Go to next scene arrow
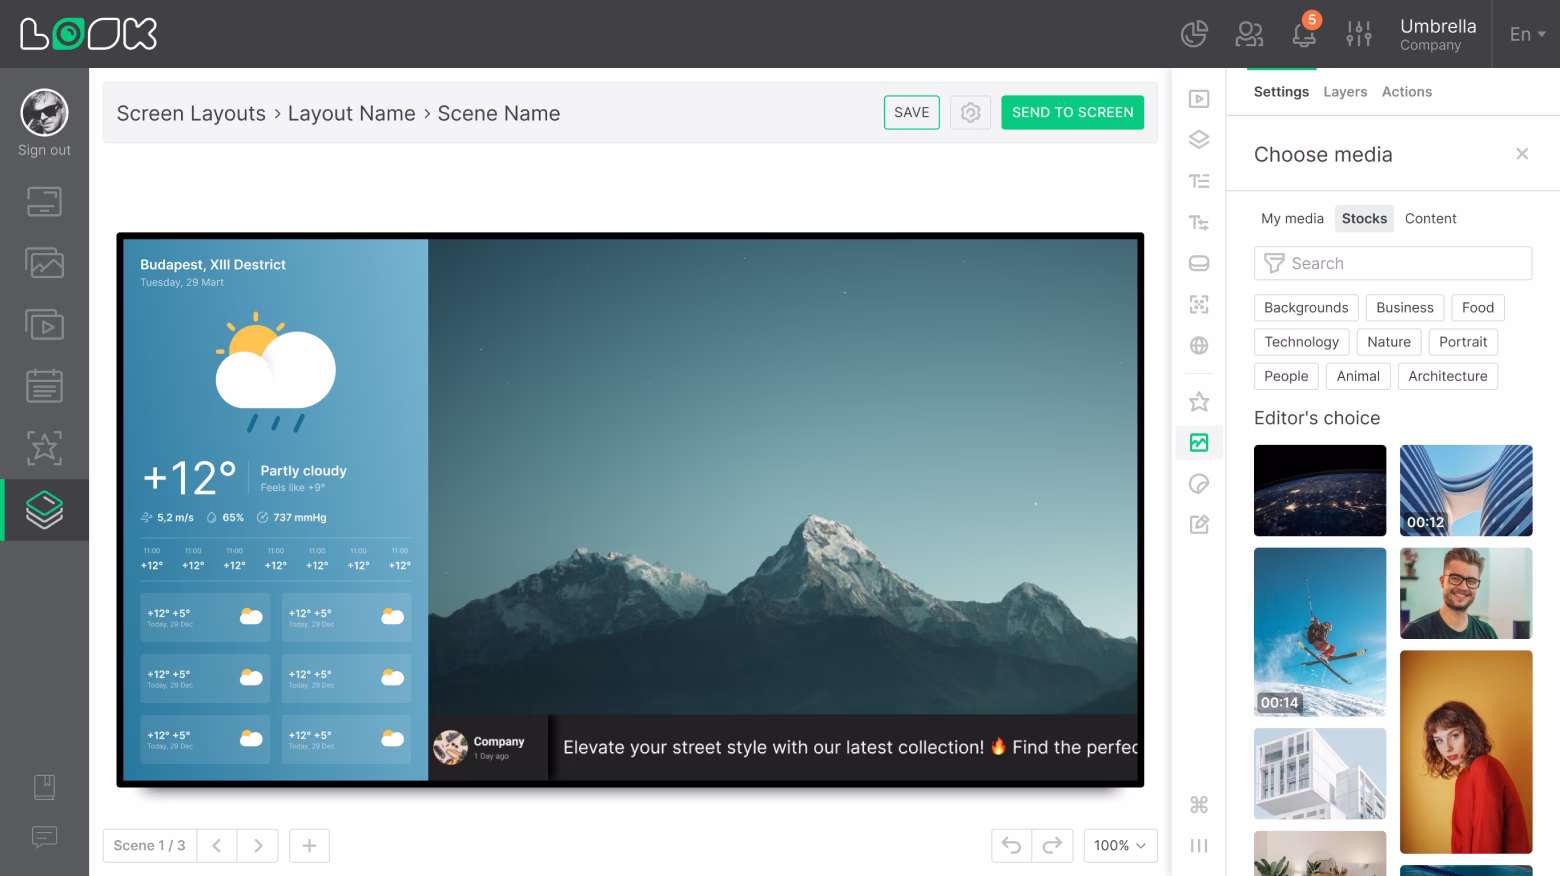This screenshot has height=876, width=1560. click(x=258, y=846)
